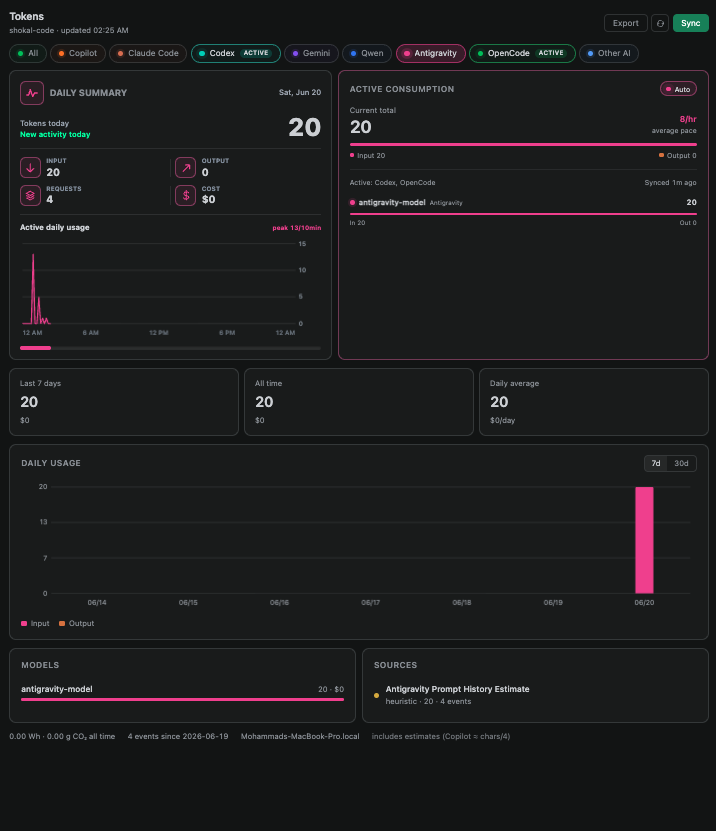This screenshot has height=831, width=716.
Task: Select the Claude Code filter chip
Action: click(148, 54)
